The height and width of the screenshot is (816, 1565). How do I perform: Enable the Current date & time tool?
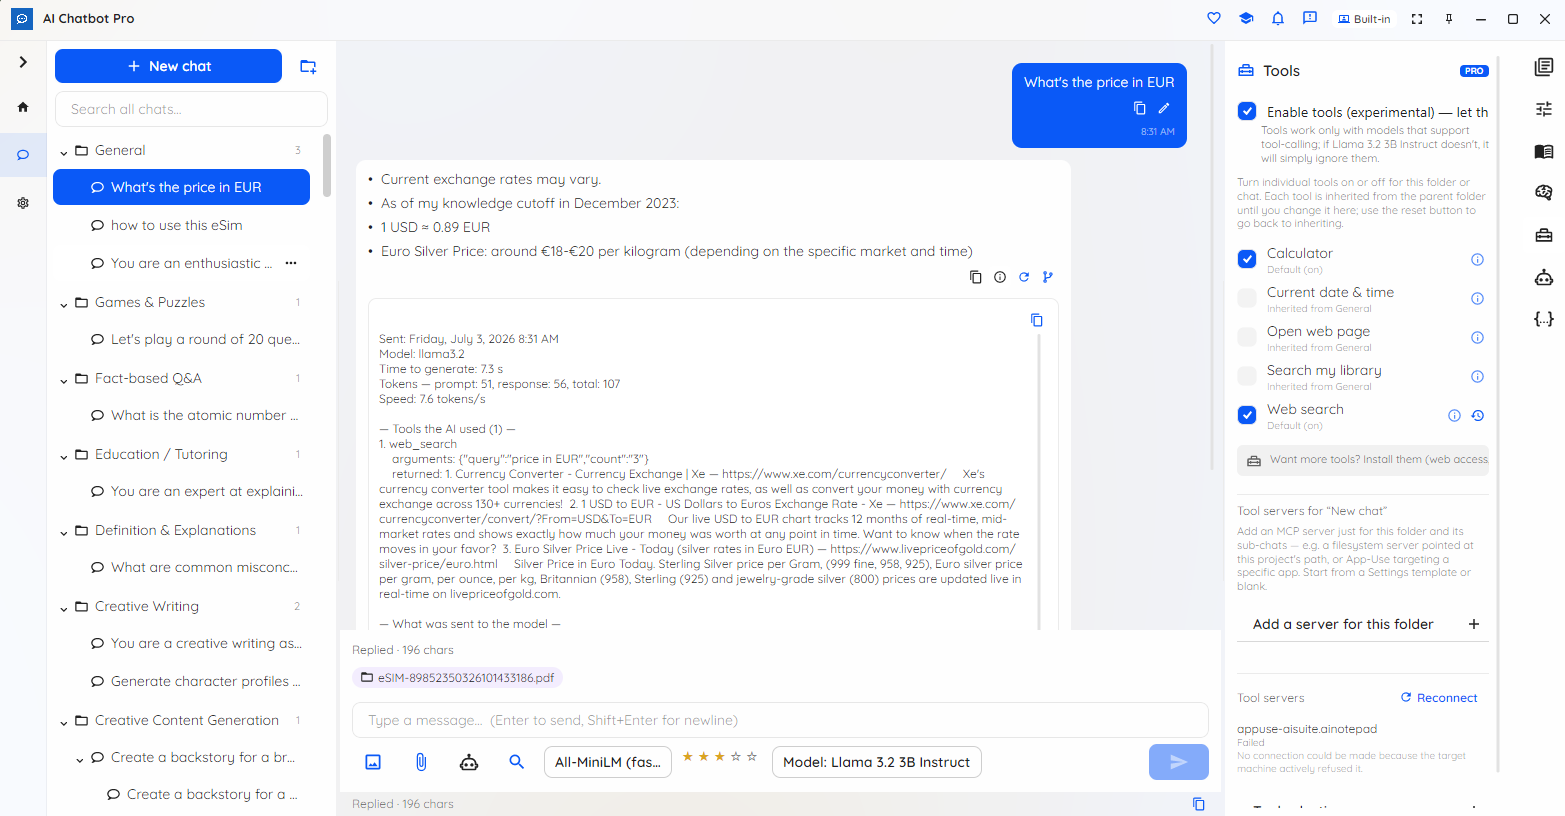[1247, 298]
